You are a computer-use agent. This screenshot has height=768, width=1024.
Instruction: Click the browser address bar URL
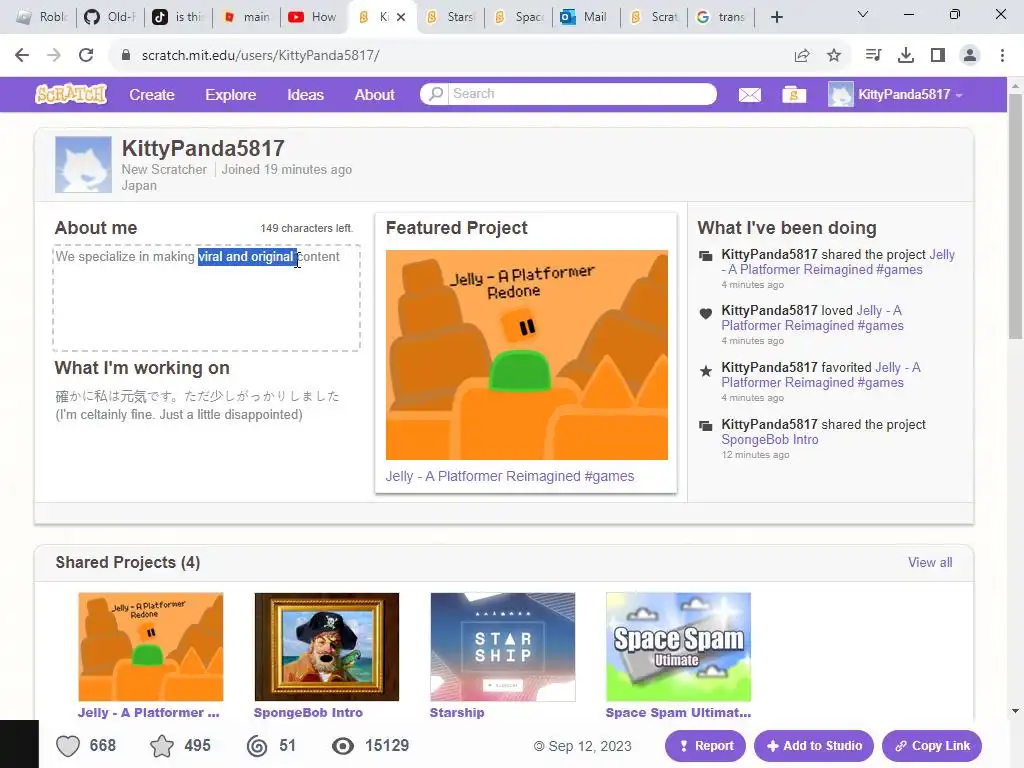(x=261, y=56)
